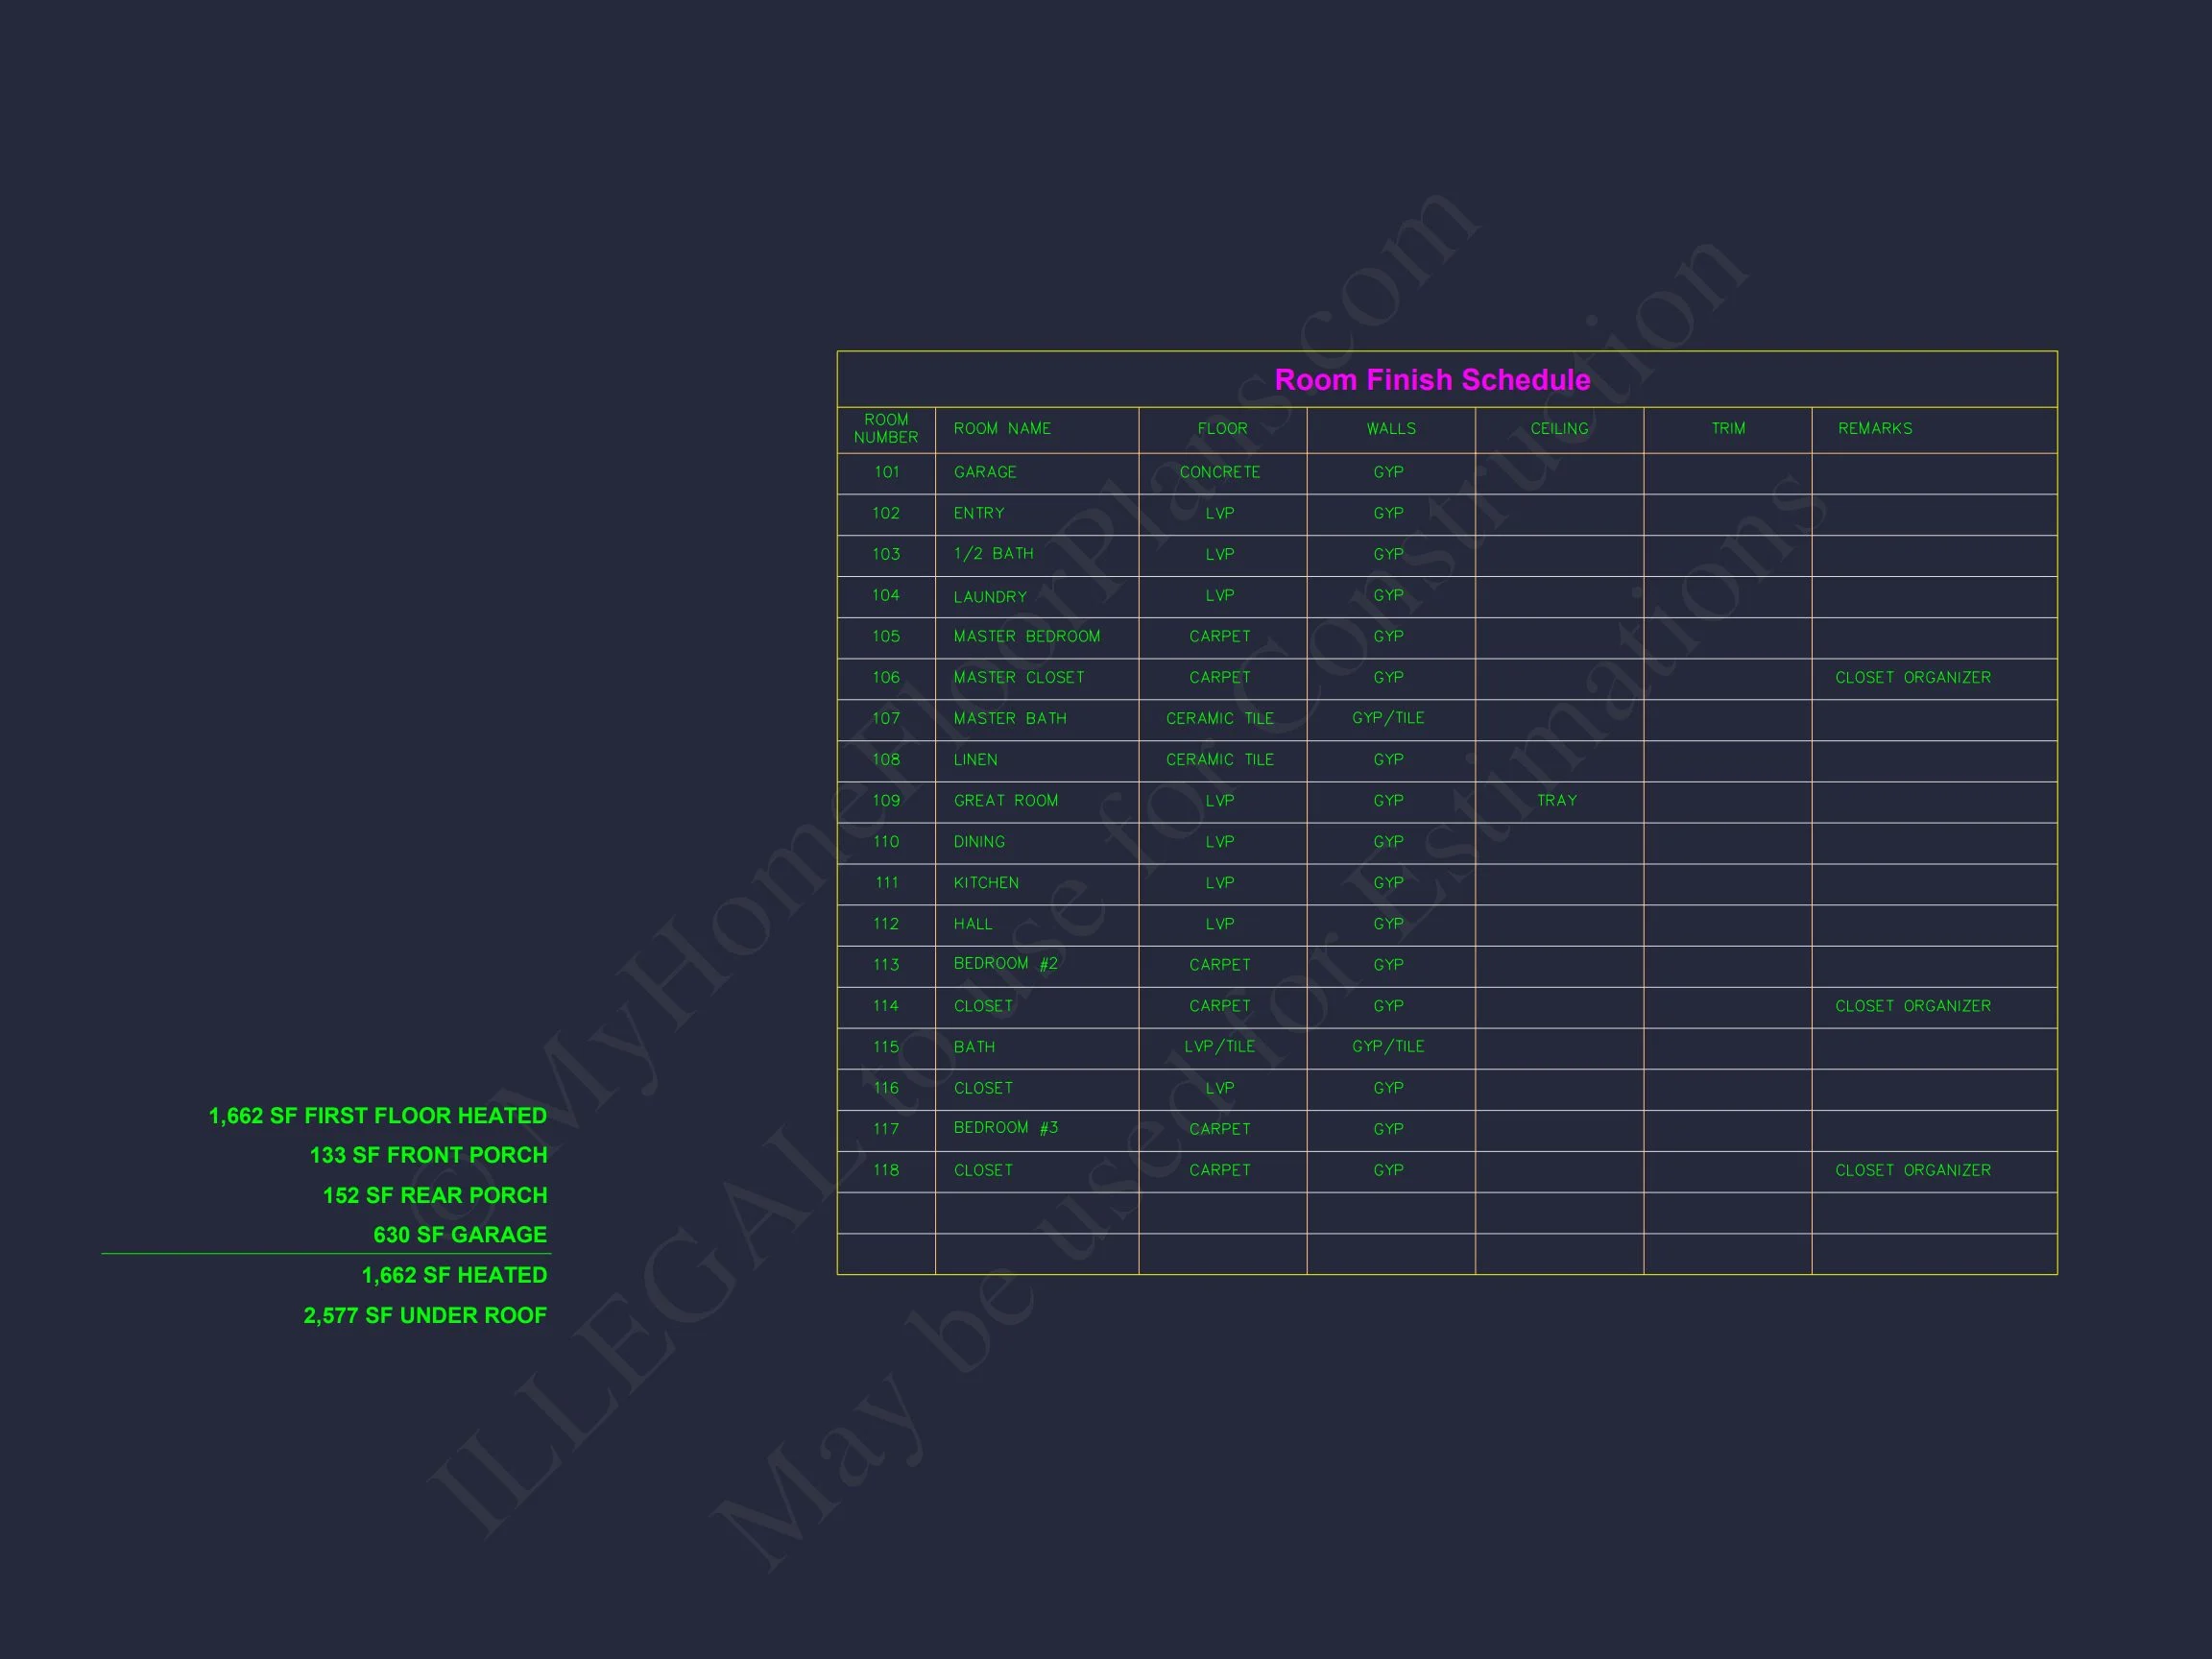Viewport: 2212px width, 1659px height.
Task: Click the WALLS column header
Action: (1391, 429)
